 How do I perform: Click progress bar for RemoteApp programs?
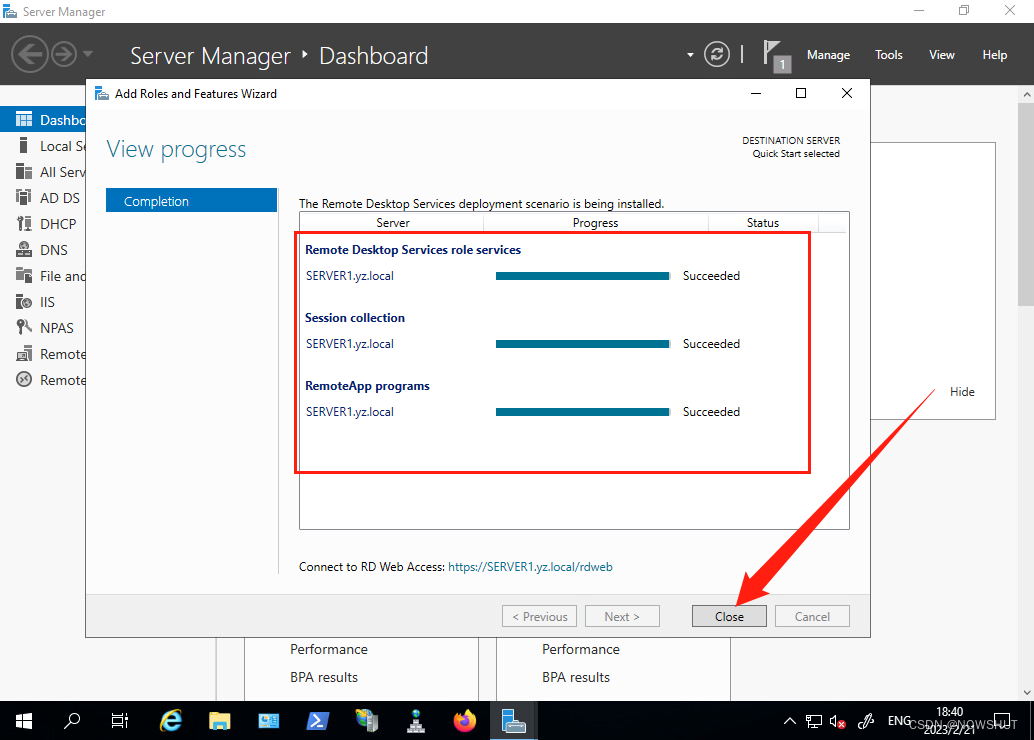583,412
